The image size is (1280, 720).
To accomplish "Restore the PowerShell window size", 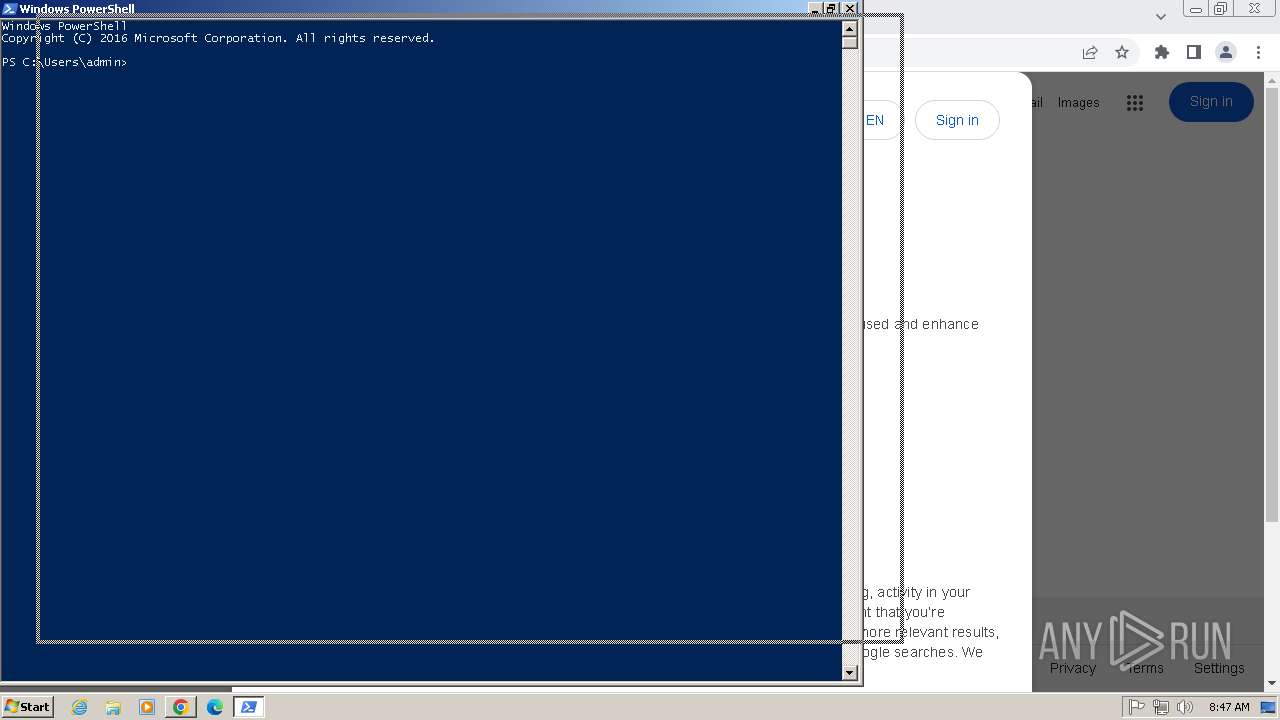I will click(830, 8).
